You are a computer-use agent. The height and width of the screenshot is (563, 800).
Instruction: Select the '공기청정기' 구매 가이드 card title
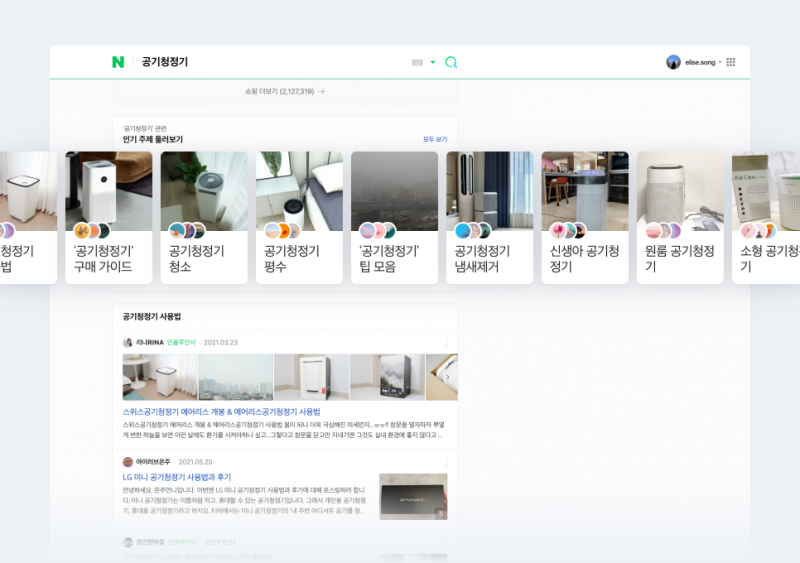click(103, 259)
